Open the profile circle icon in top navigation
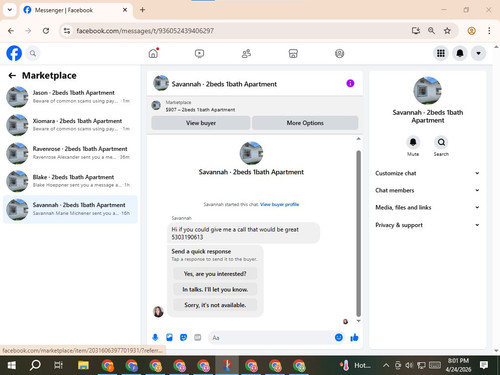Viewport: 500px width, 375px height. (x=339, y=54)
